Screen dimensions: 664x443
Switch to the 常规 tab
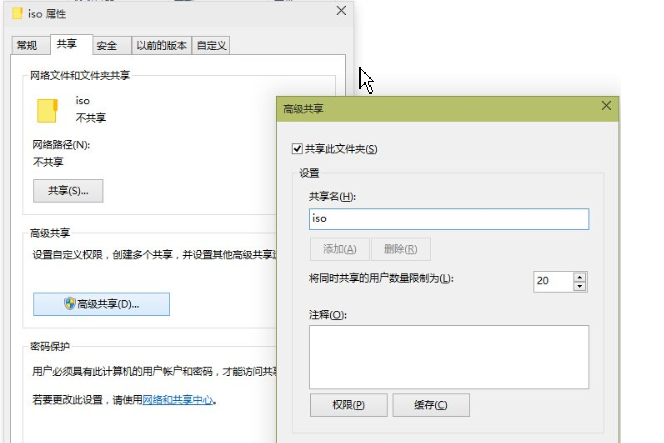point(27,45)
